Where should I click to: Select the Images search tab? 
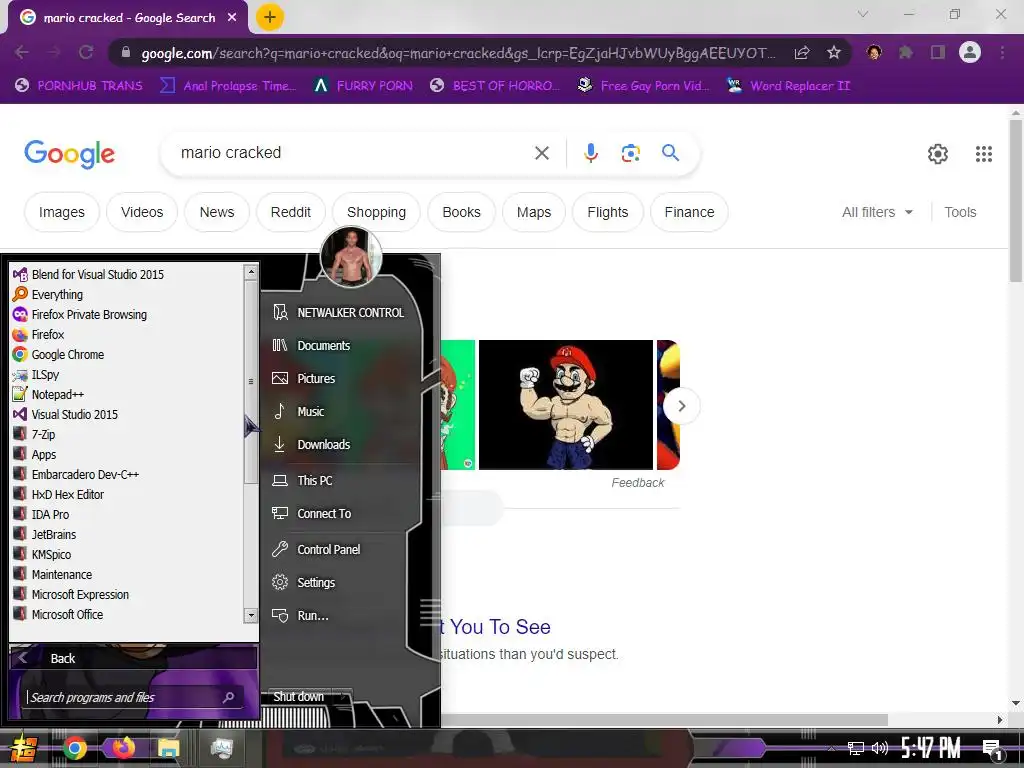pos(61,212)
